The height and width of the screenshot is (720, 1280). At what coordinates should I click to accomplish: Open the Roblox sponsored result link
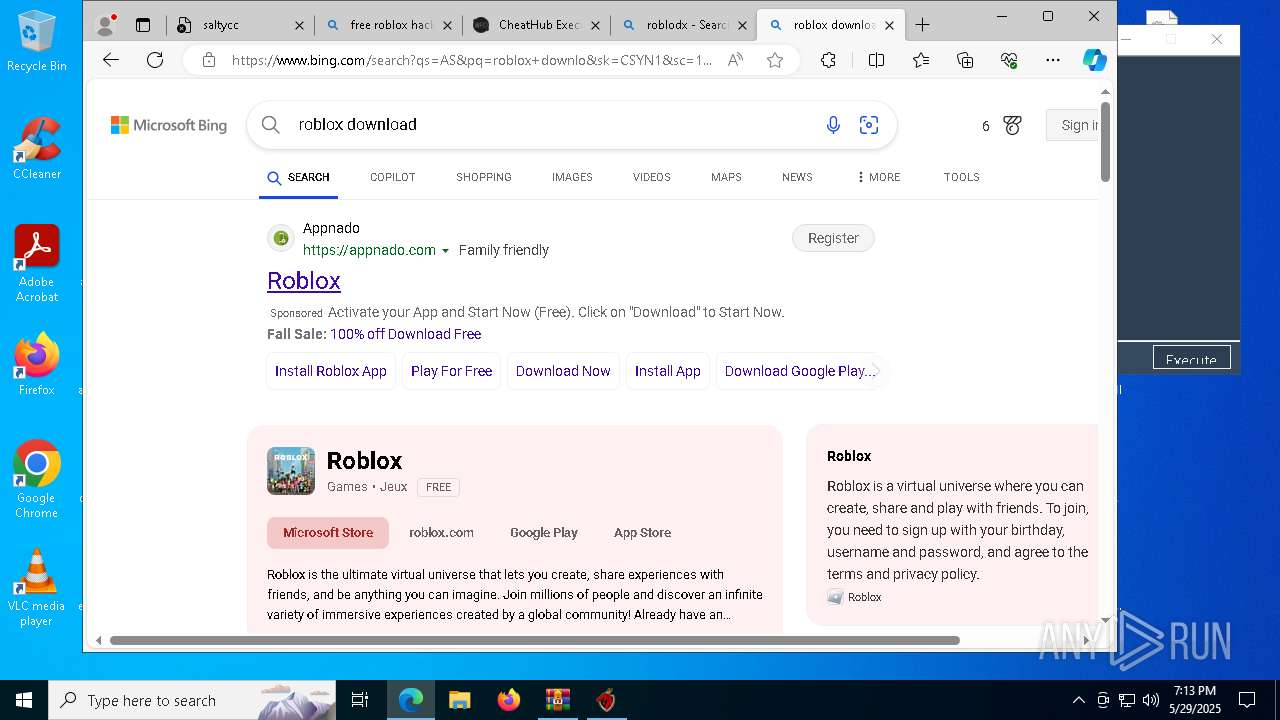[x=304, y=281]
